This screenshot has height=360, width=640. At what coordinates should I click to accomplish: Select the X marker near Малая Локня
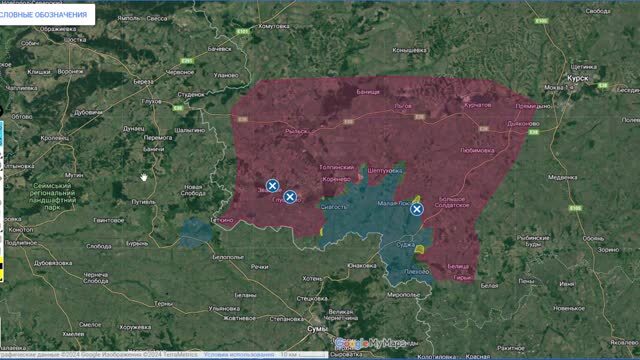point(416,209)
